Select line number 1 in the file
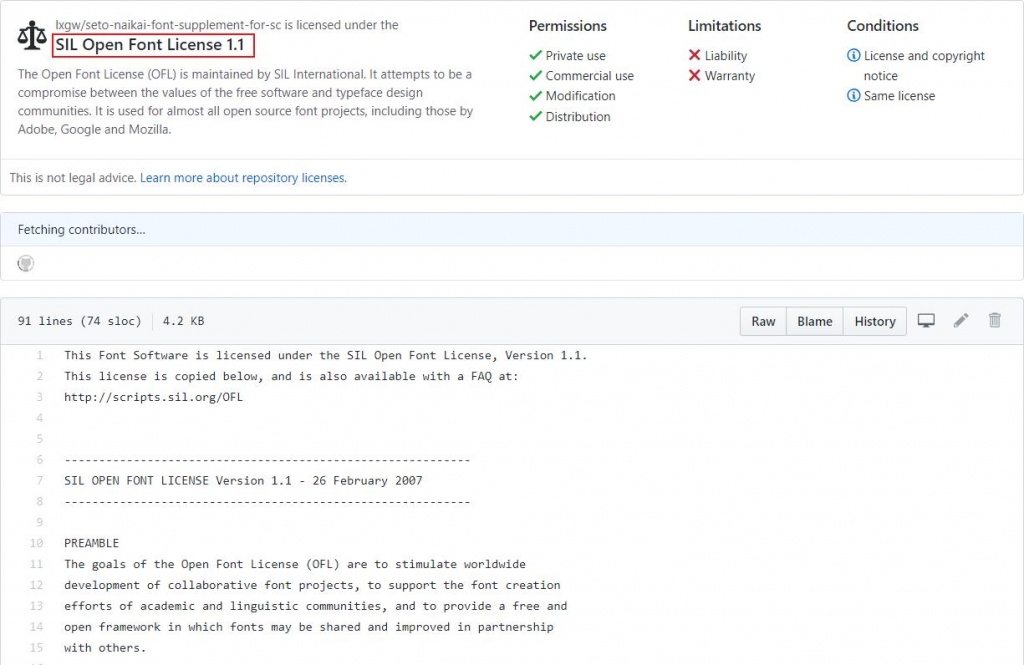The width and height of the screenshot is (1024, 665). [x=39, y=356]
